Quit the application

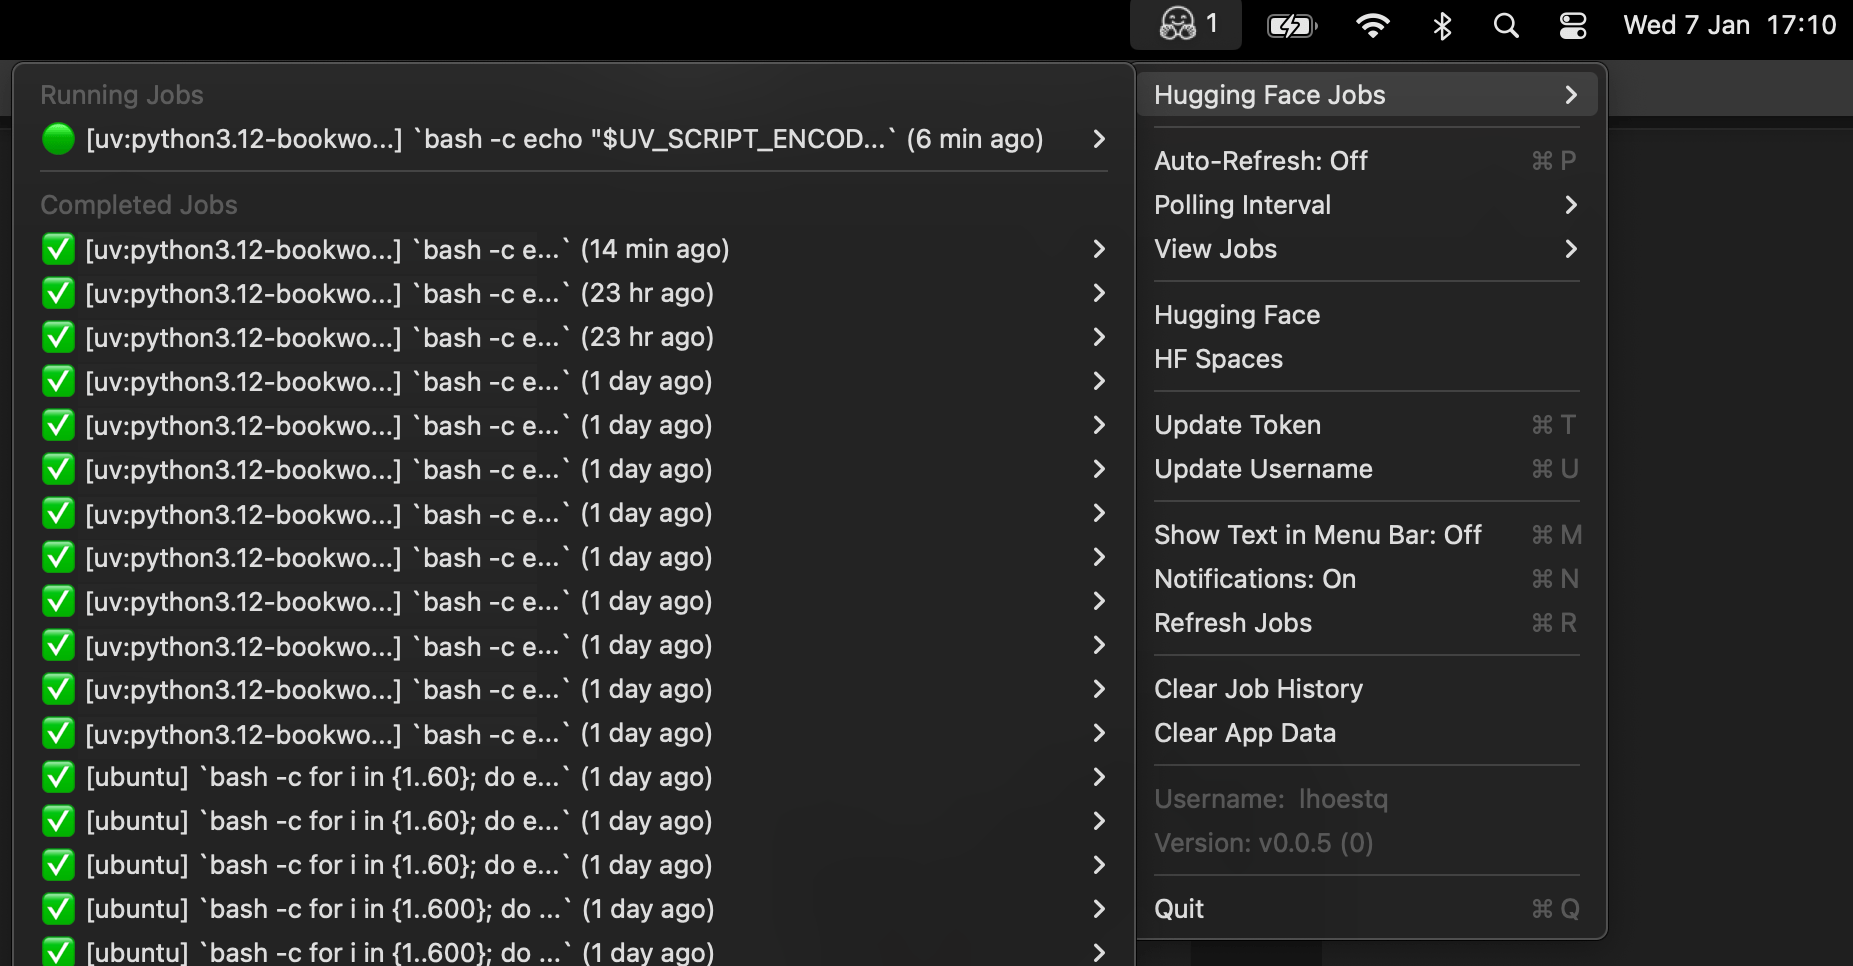(1179, 909)
